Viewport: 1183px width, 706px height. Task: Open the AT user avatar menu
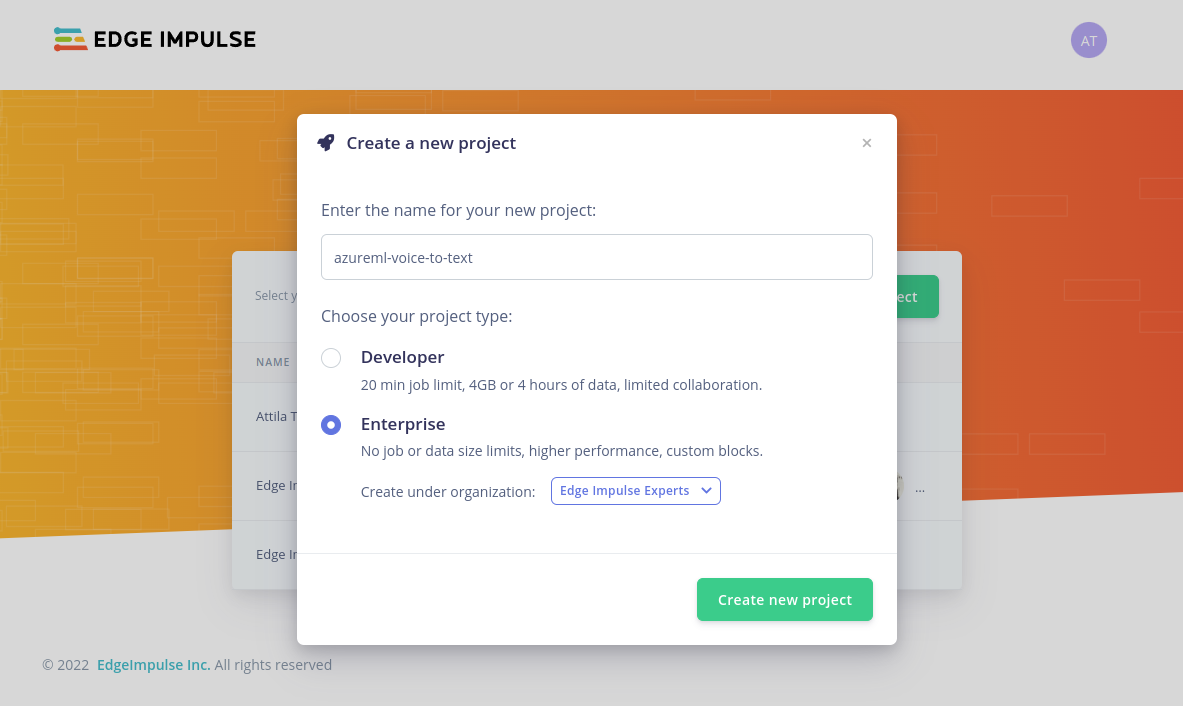point(1088,41)
